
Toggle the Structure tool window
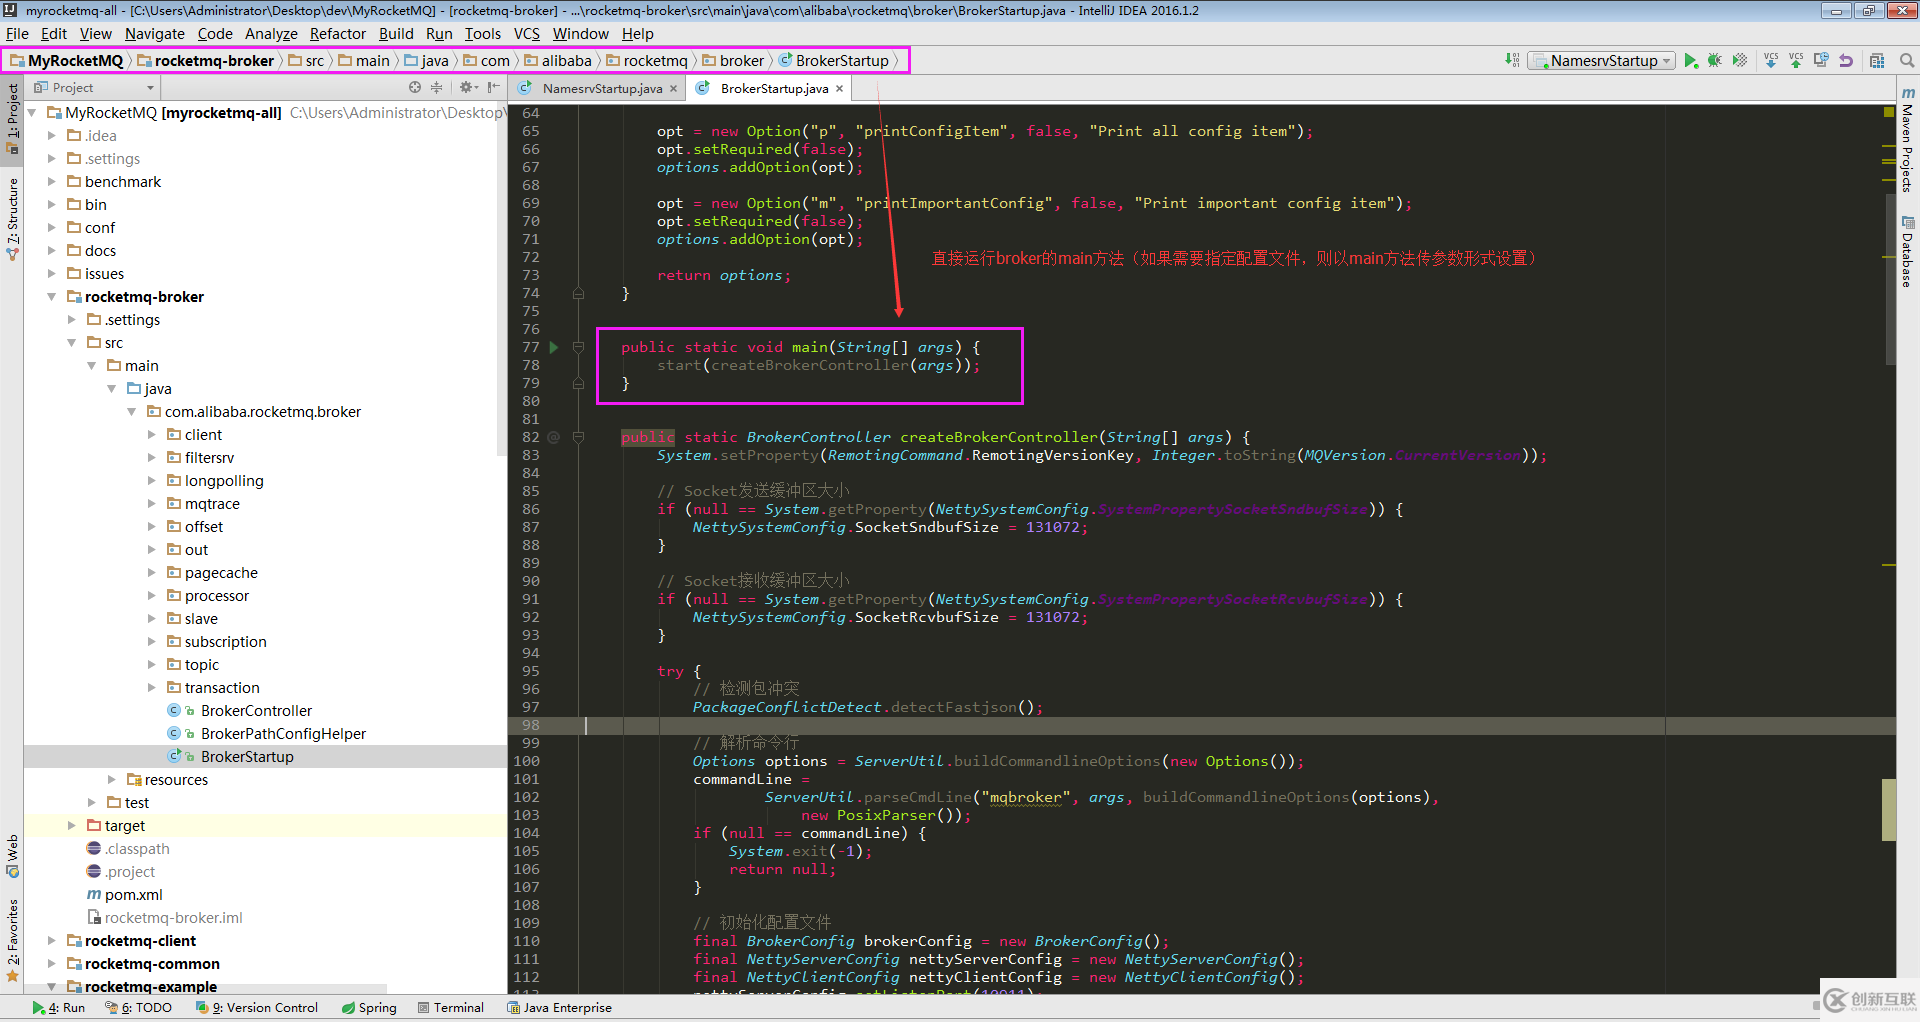pos(12,218)
